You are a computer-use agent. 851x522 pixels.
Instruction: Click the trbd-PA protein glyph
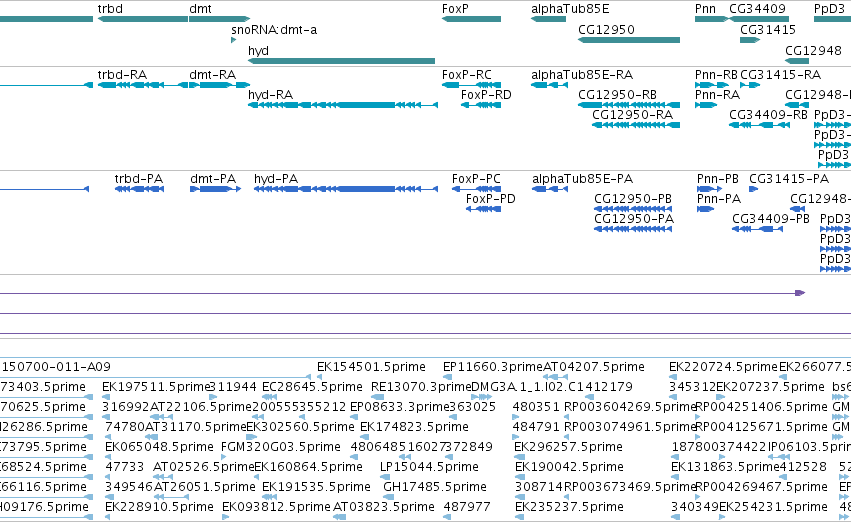(x=139, y=189)
